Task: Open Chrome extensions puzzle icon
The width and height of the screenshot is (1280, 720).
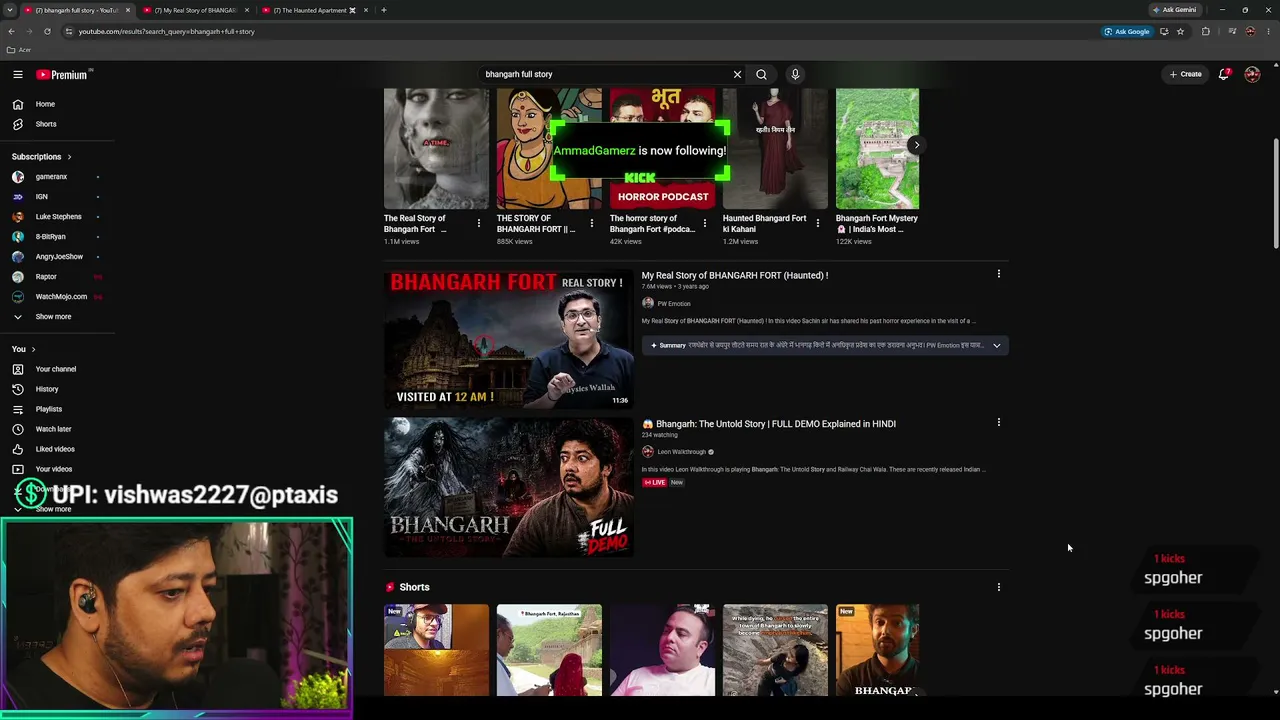Action: pos(1205,31)
